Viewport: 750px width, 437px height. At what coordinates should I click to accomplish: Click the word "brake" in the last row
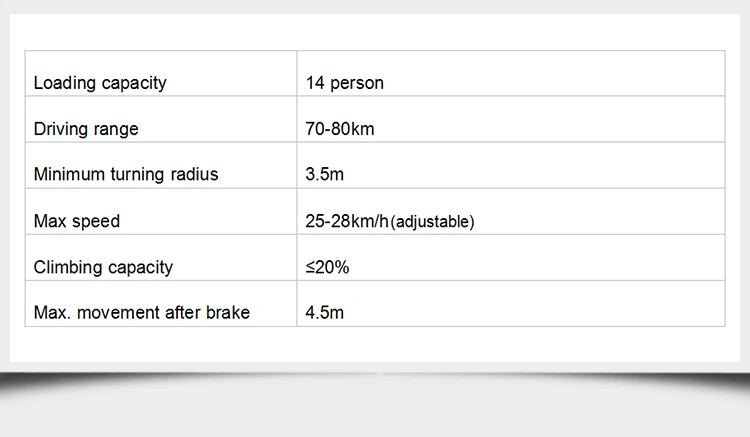pos(227,313)
